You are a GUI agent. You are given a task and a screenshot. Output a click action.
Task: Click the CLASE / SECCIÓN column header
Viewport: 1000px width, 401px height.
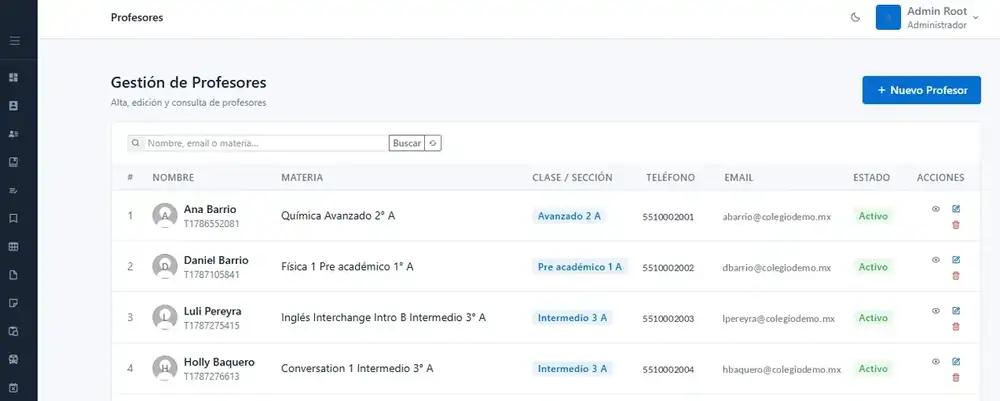click(x=572, y=178)
